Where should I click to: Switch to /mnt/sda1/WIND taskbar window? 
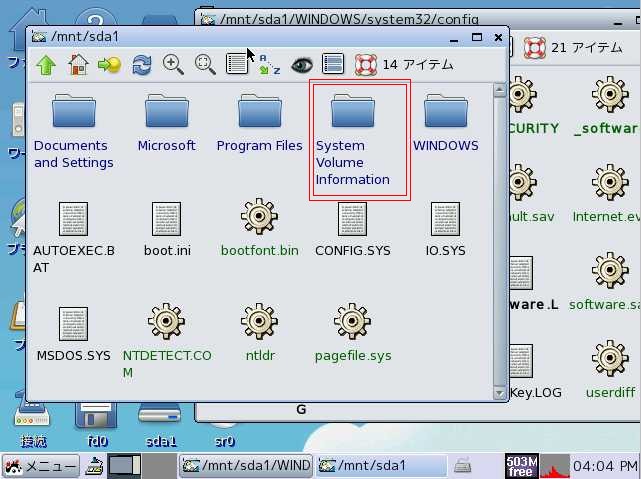pyautogui.click(x=245, y=465)
